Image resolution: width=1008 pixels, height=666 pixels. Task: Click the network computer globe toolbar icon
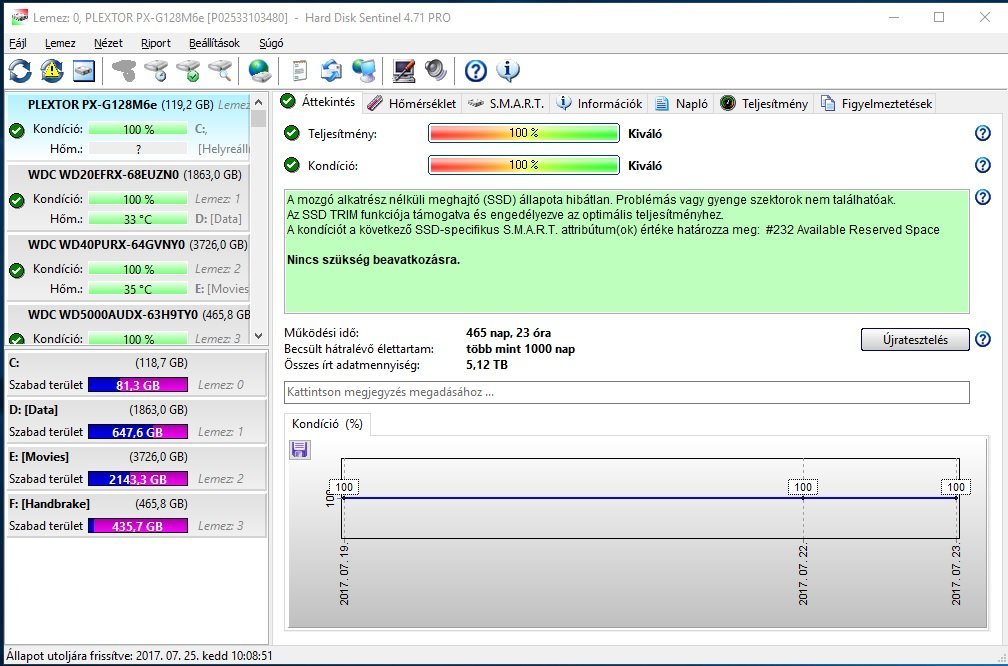point(364,71)
